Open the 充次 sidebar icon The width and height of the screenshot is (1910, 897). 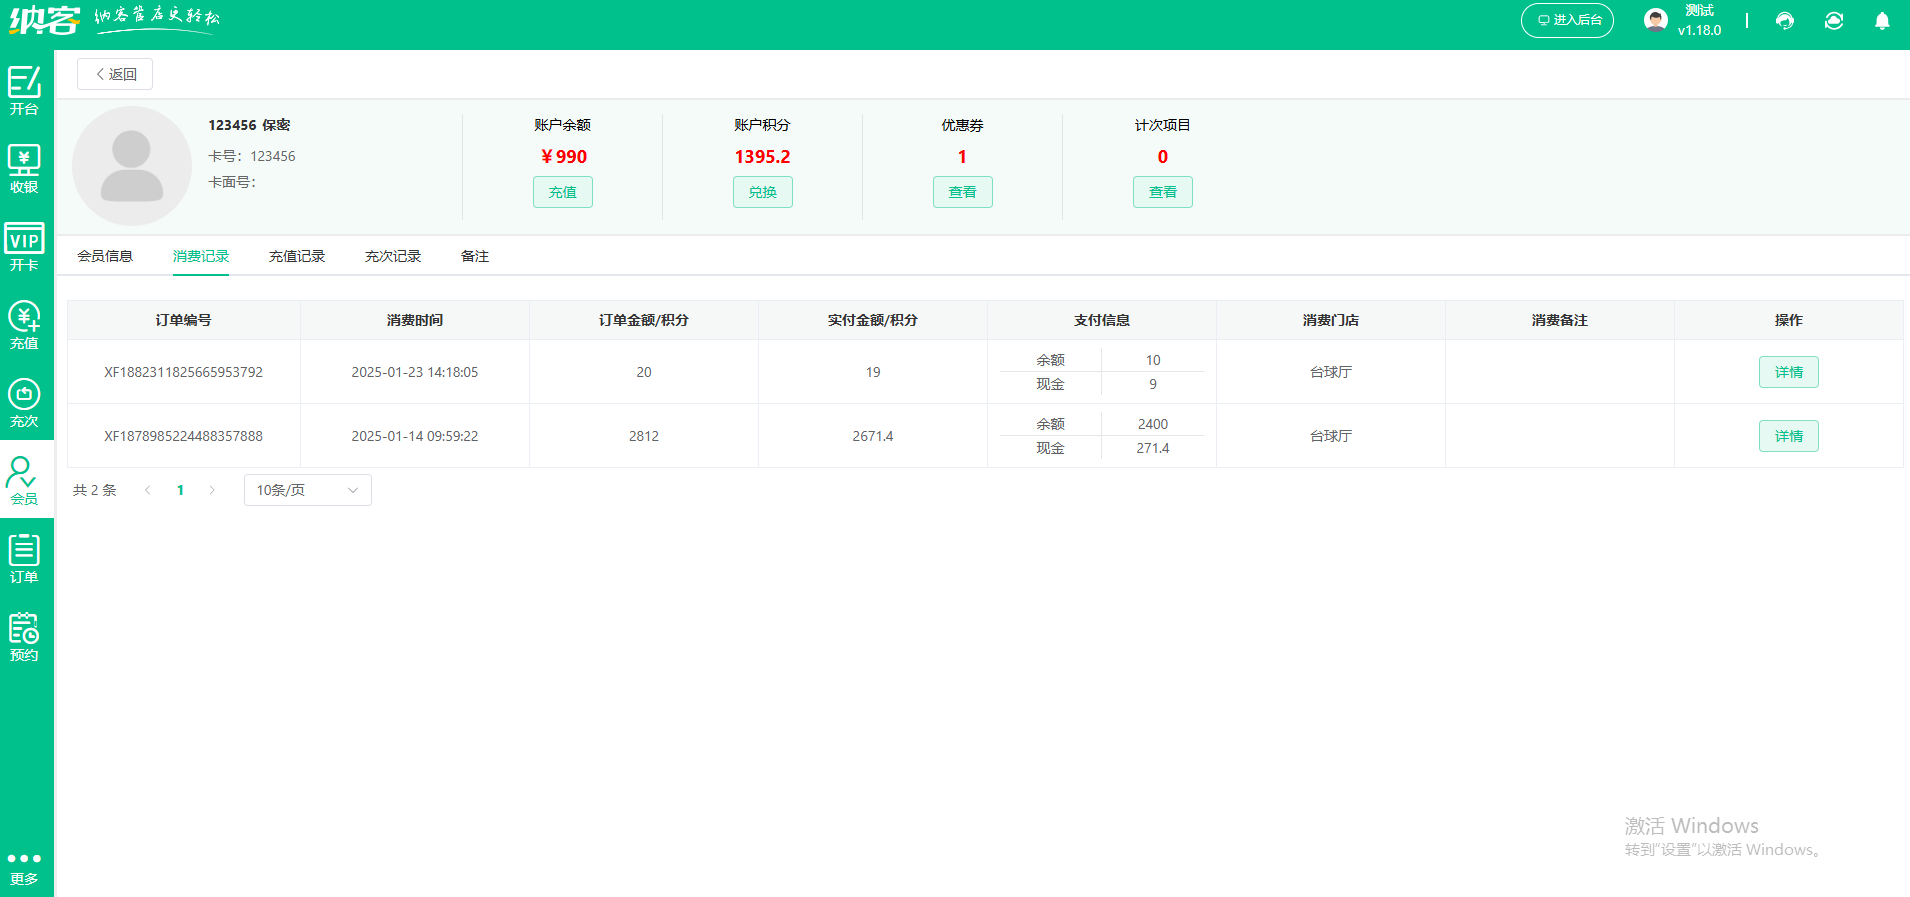(24, 402)
